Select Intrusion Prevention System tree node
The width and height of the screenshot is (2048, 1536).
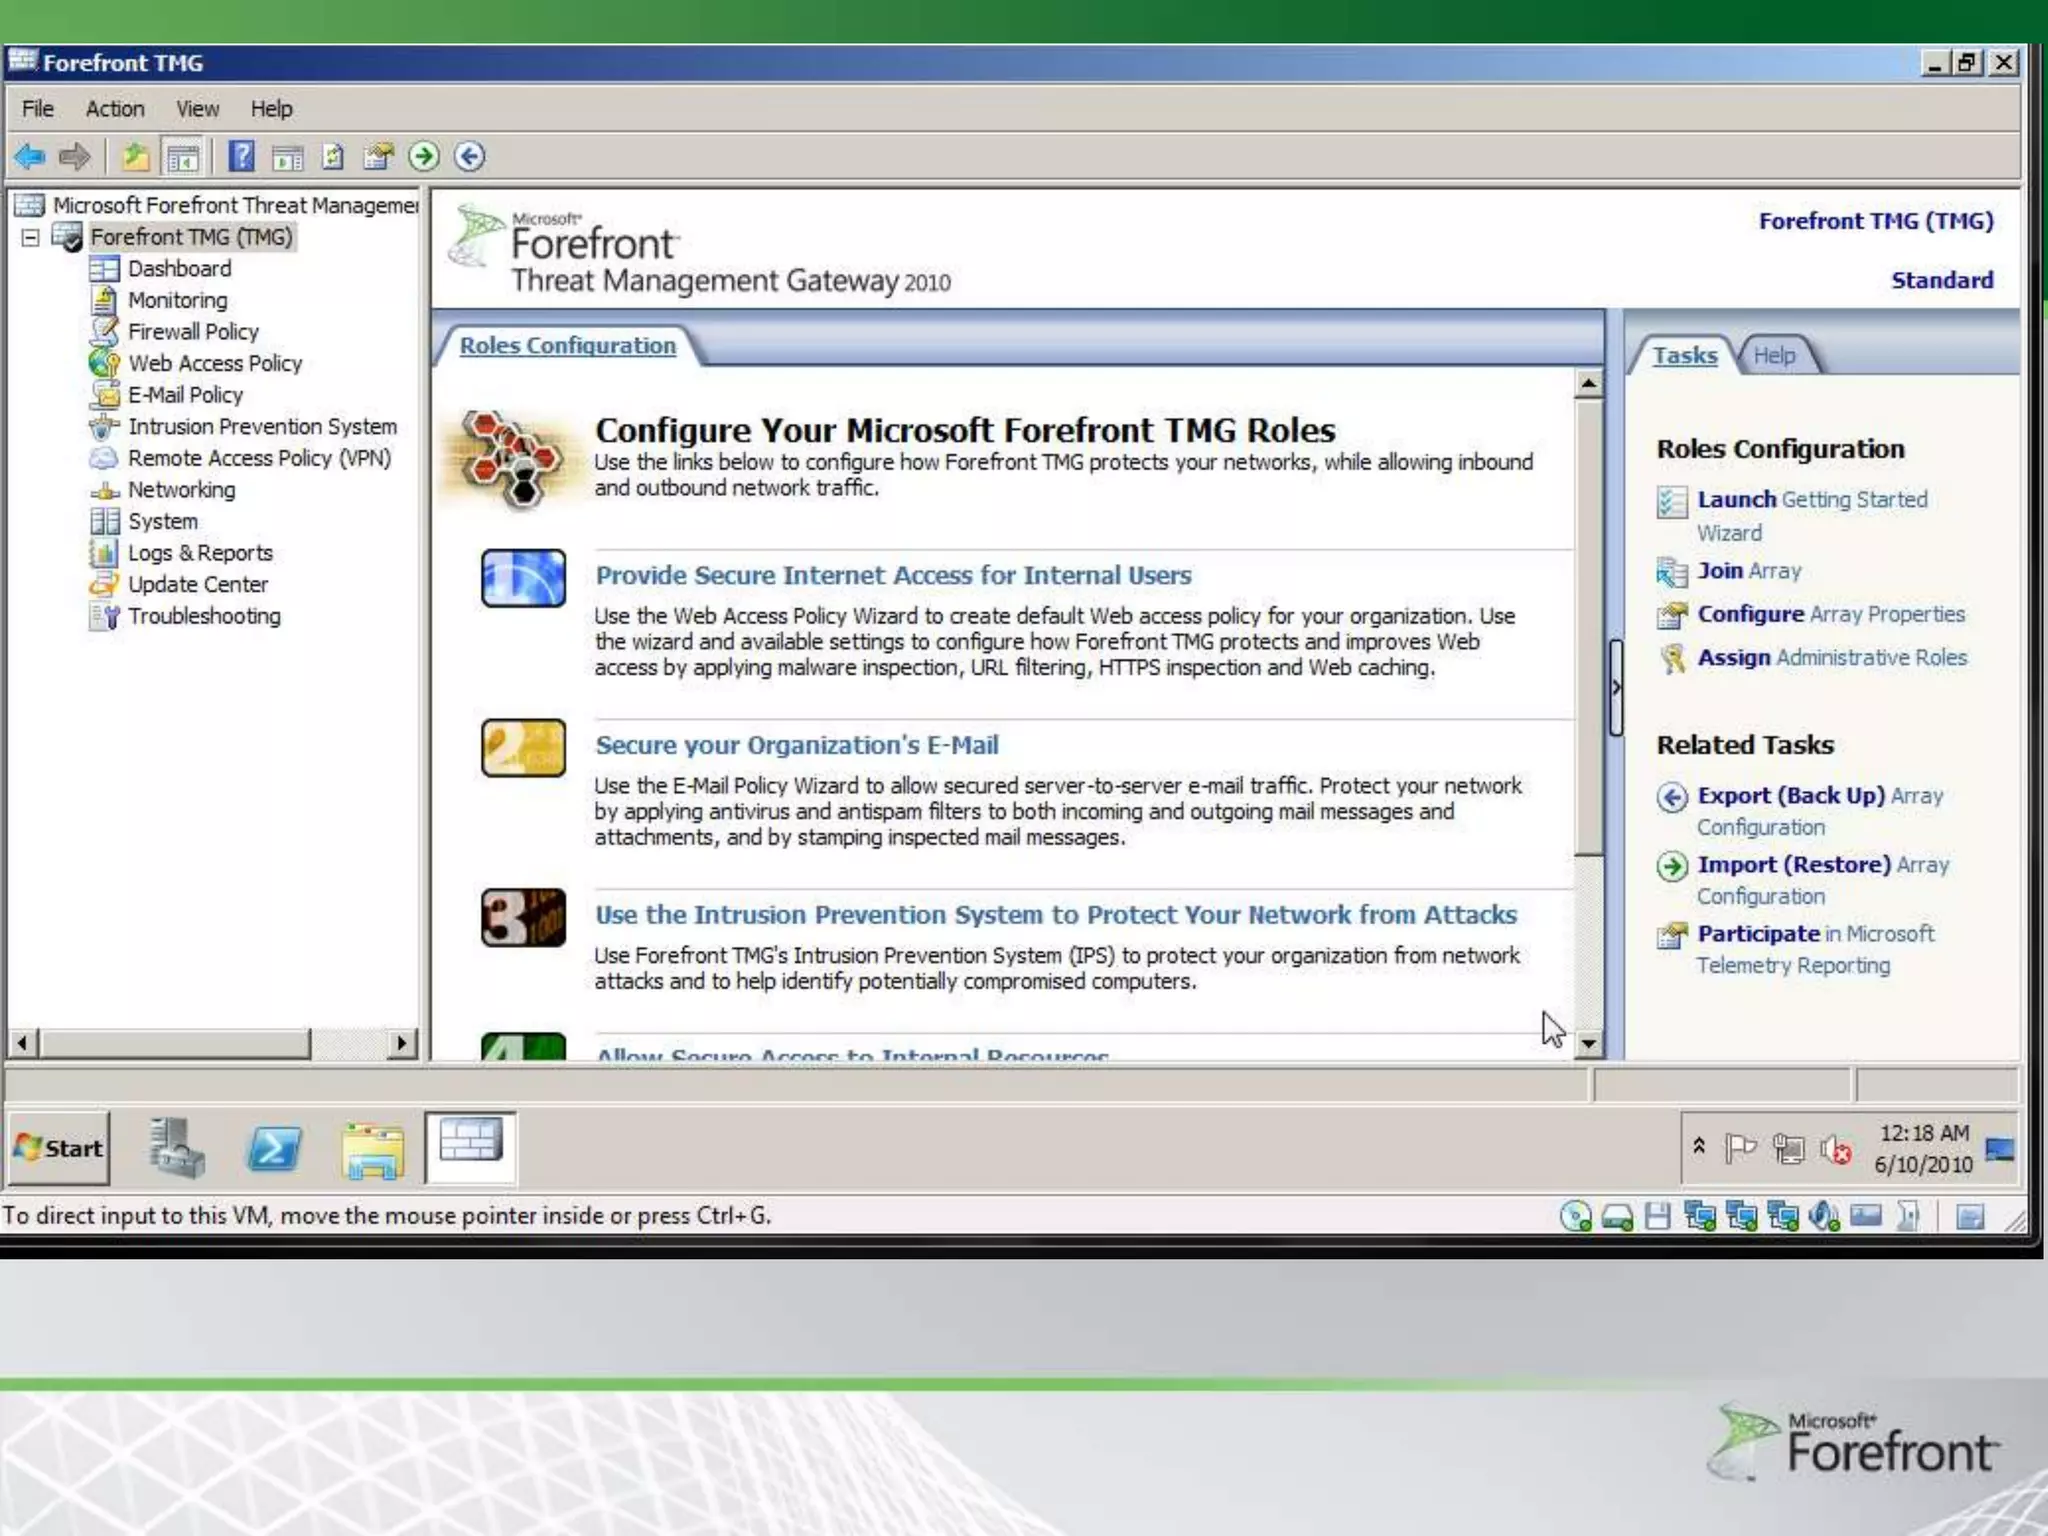(262, 427)
